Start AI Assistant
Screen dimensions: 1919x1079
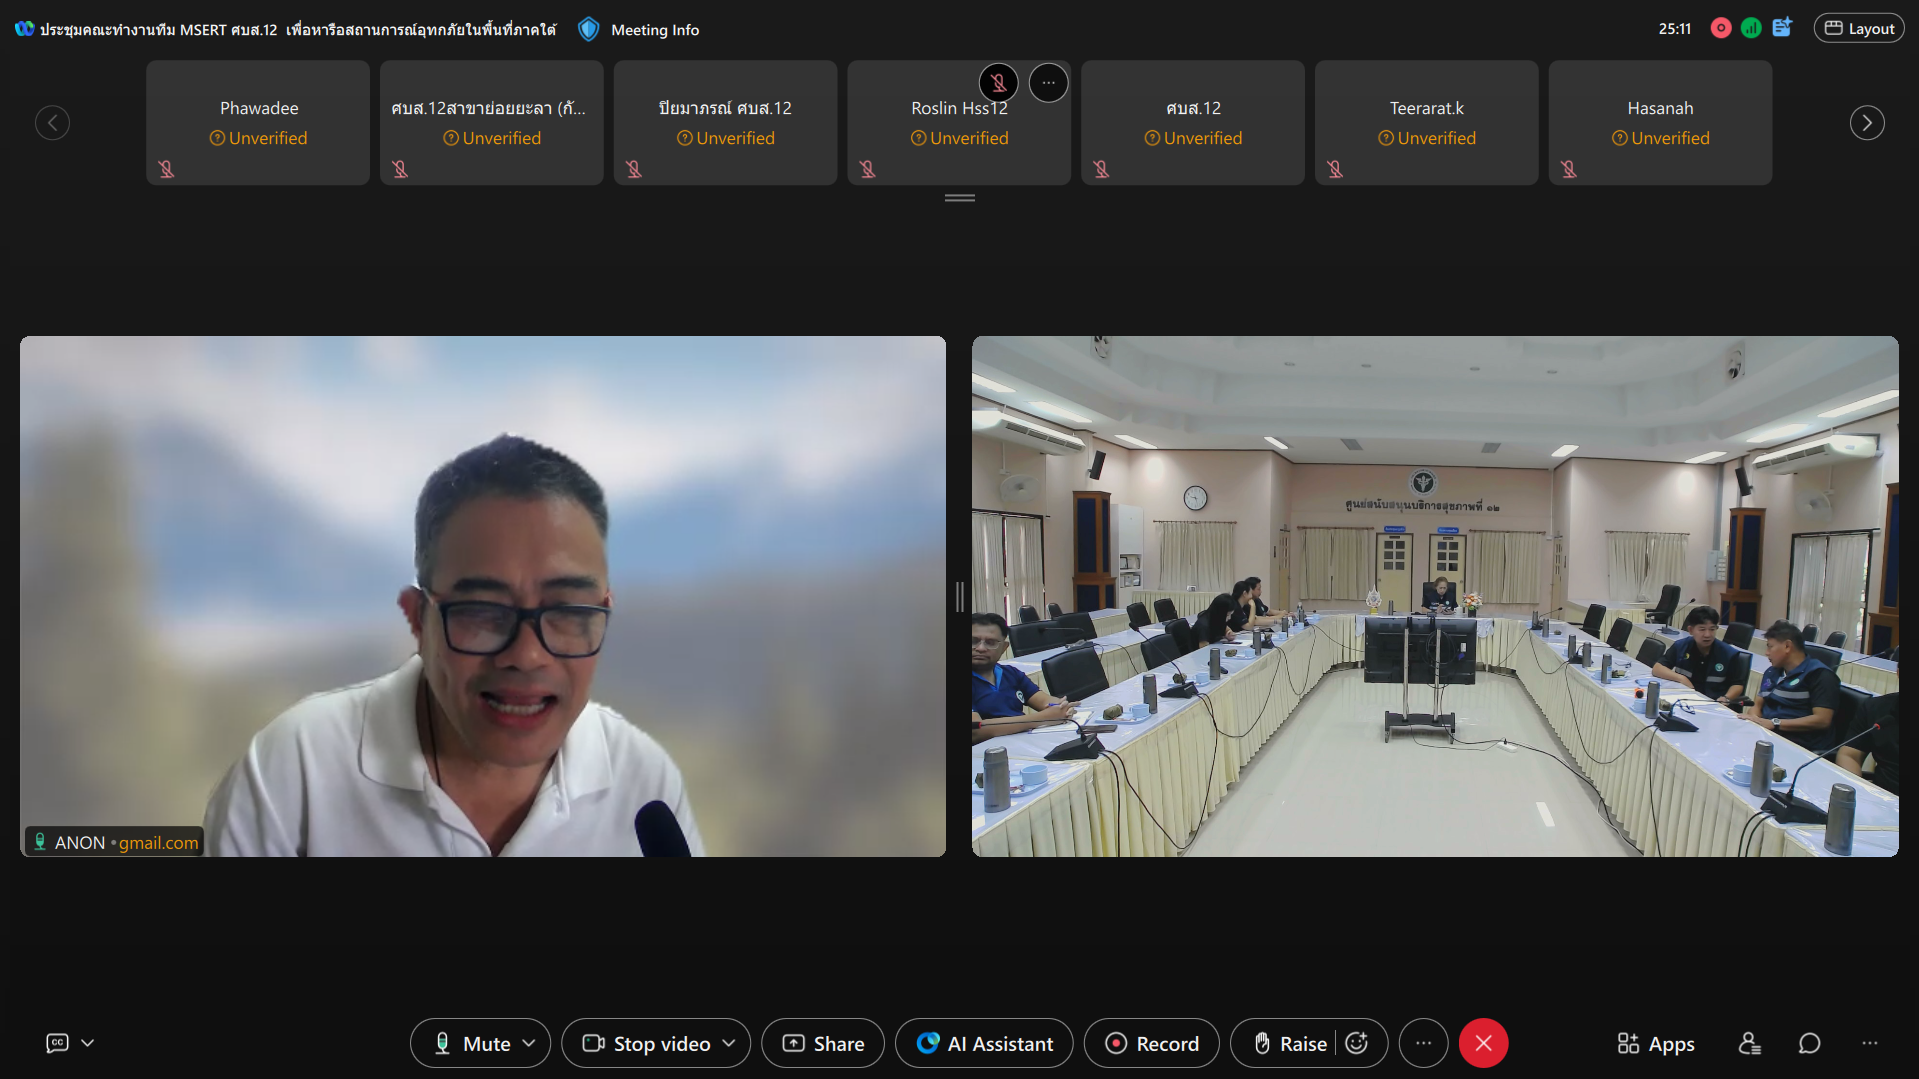(984, 1043)
